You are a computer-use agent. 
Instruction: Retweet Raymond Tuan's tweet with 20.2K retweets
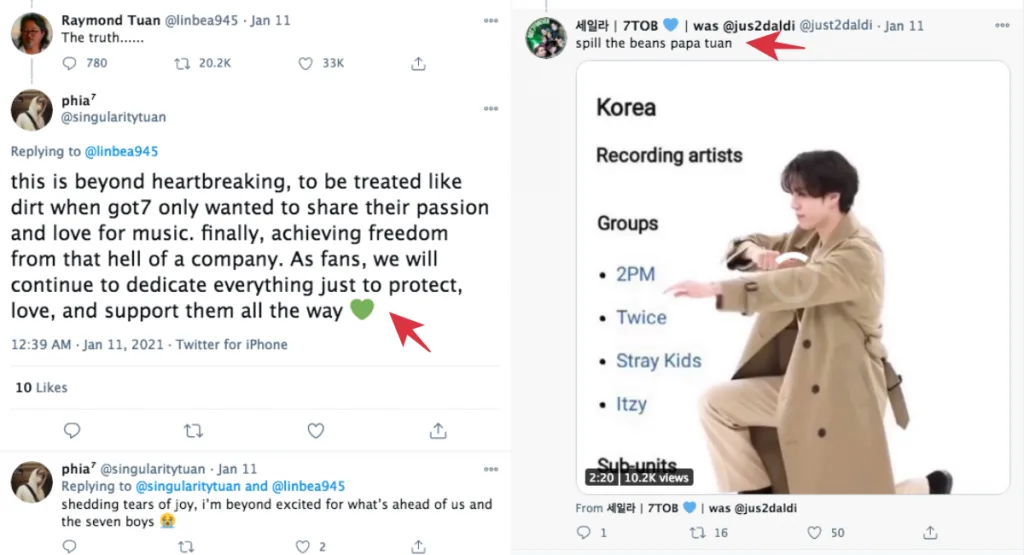point(183,63)
